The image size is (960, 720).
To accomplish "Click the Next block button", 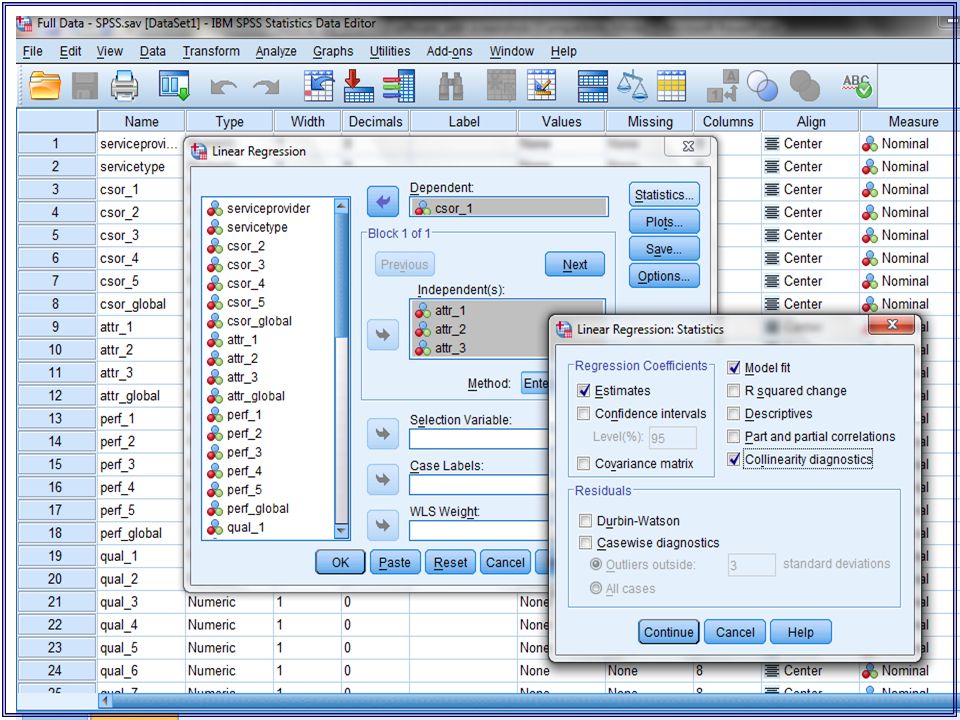I will click(575, 264).
